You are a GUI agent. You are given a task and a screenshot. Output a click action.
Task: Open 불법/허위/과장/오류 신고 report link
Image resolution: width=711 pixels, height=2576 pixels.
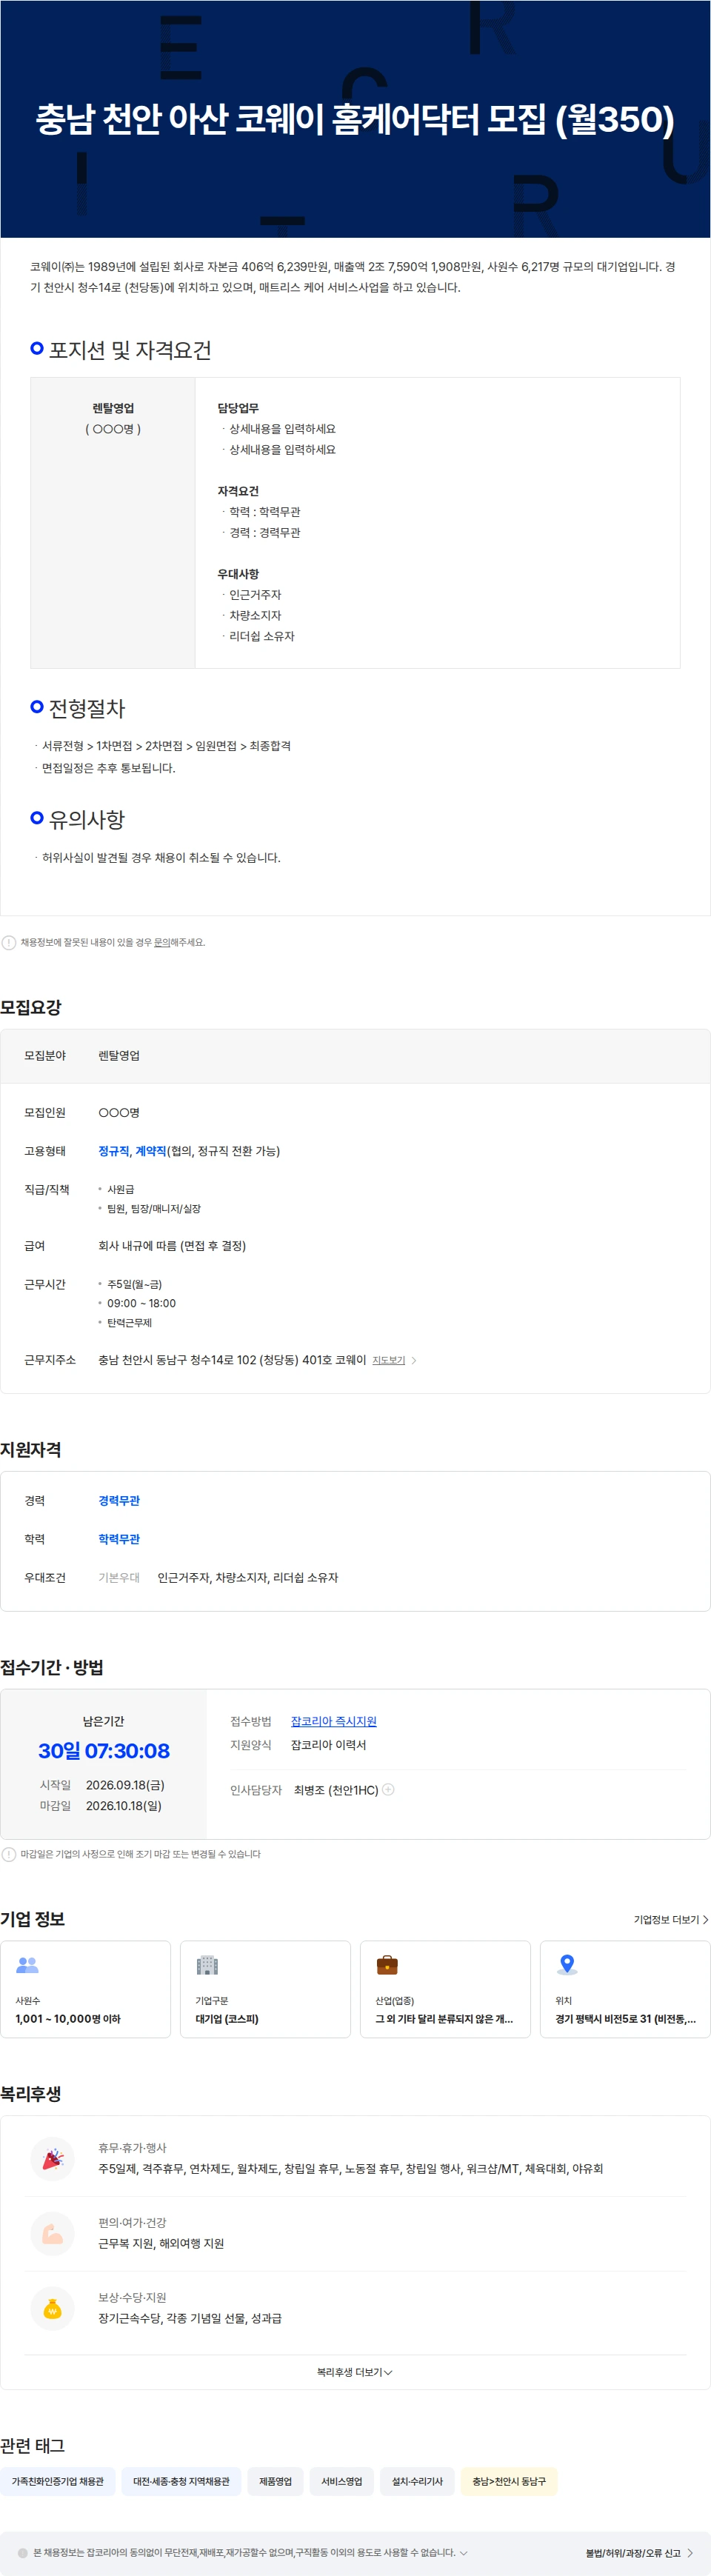coord(633,2553)
